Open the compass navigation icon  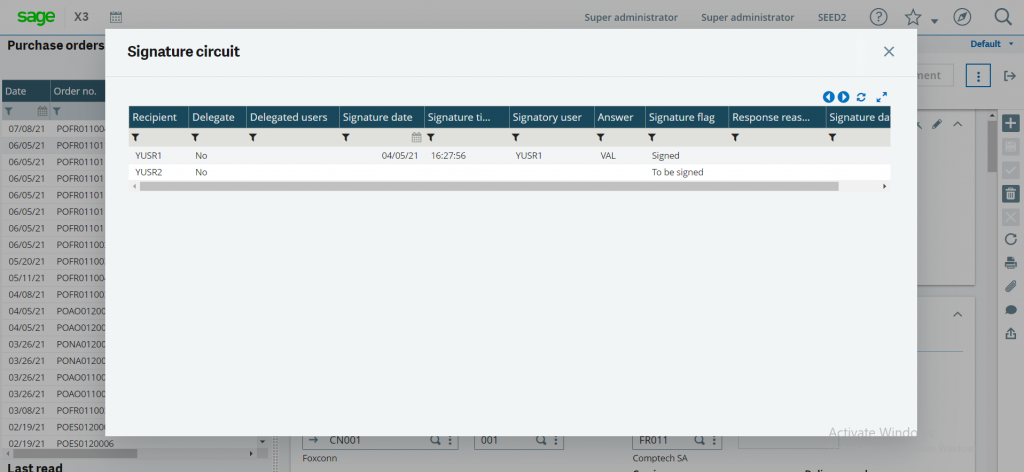coord(962,17)
